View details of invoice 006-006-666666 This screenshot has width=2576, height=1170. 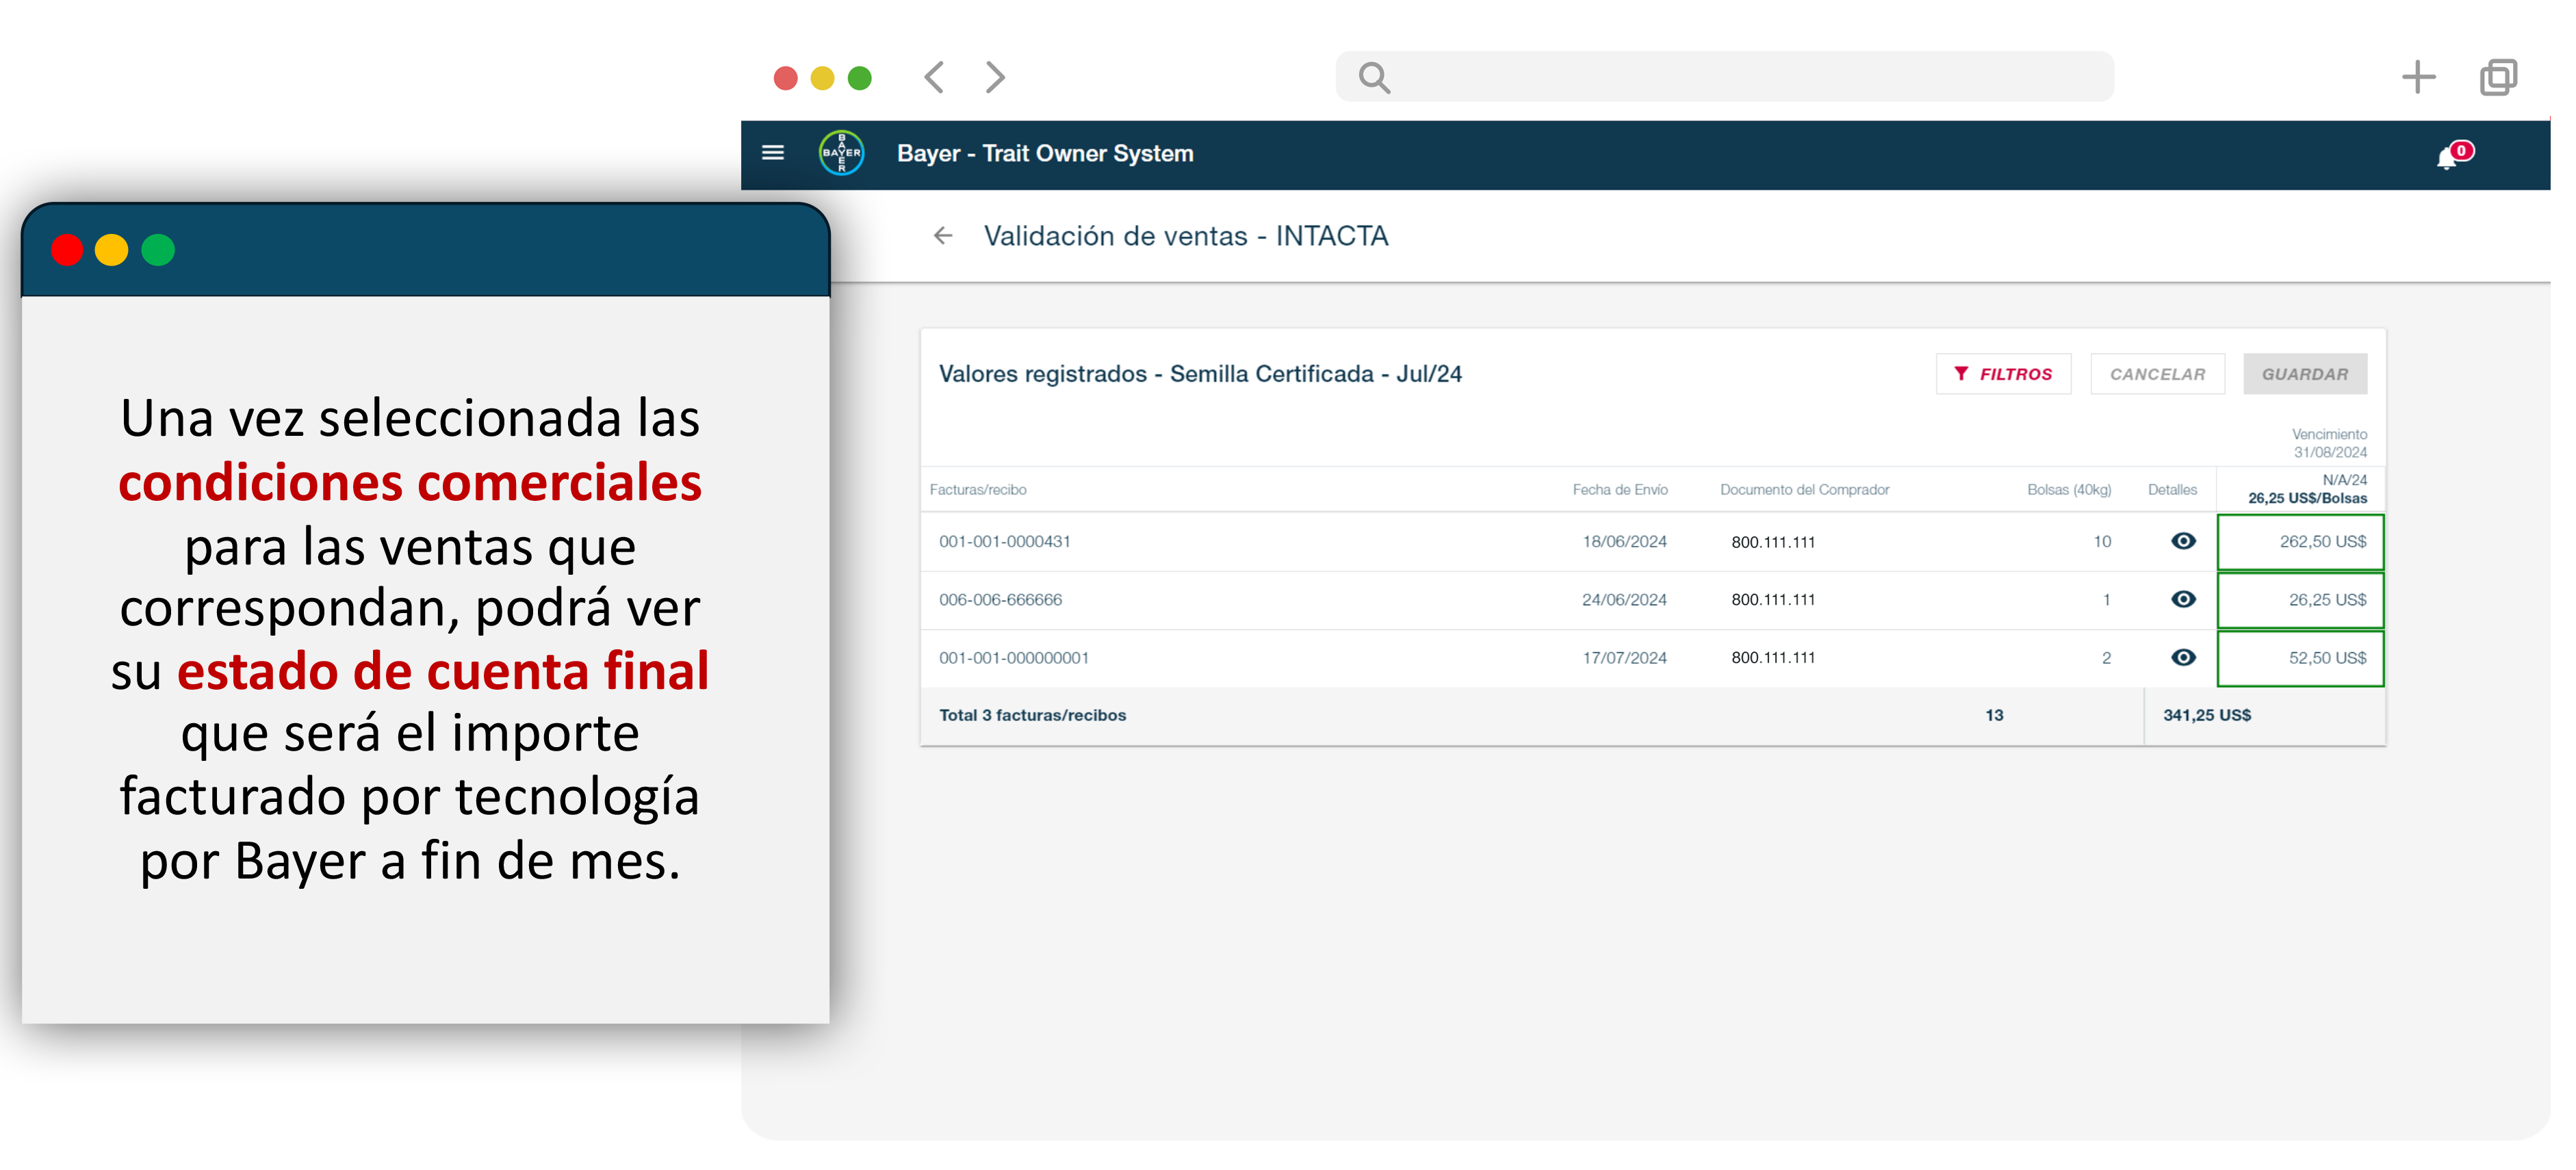click(2183, 599)
